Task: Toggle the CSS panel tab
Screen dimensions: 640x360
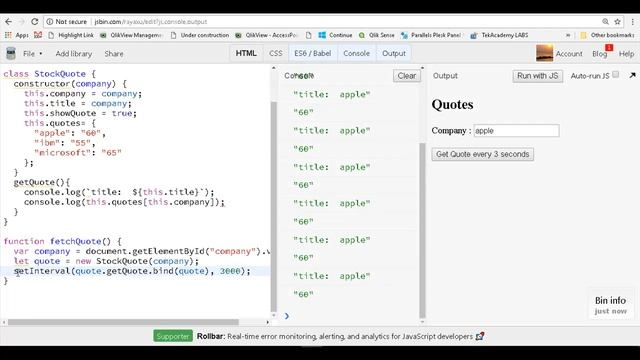Action: [276, 53]
